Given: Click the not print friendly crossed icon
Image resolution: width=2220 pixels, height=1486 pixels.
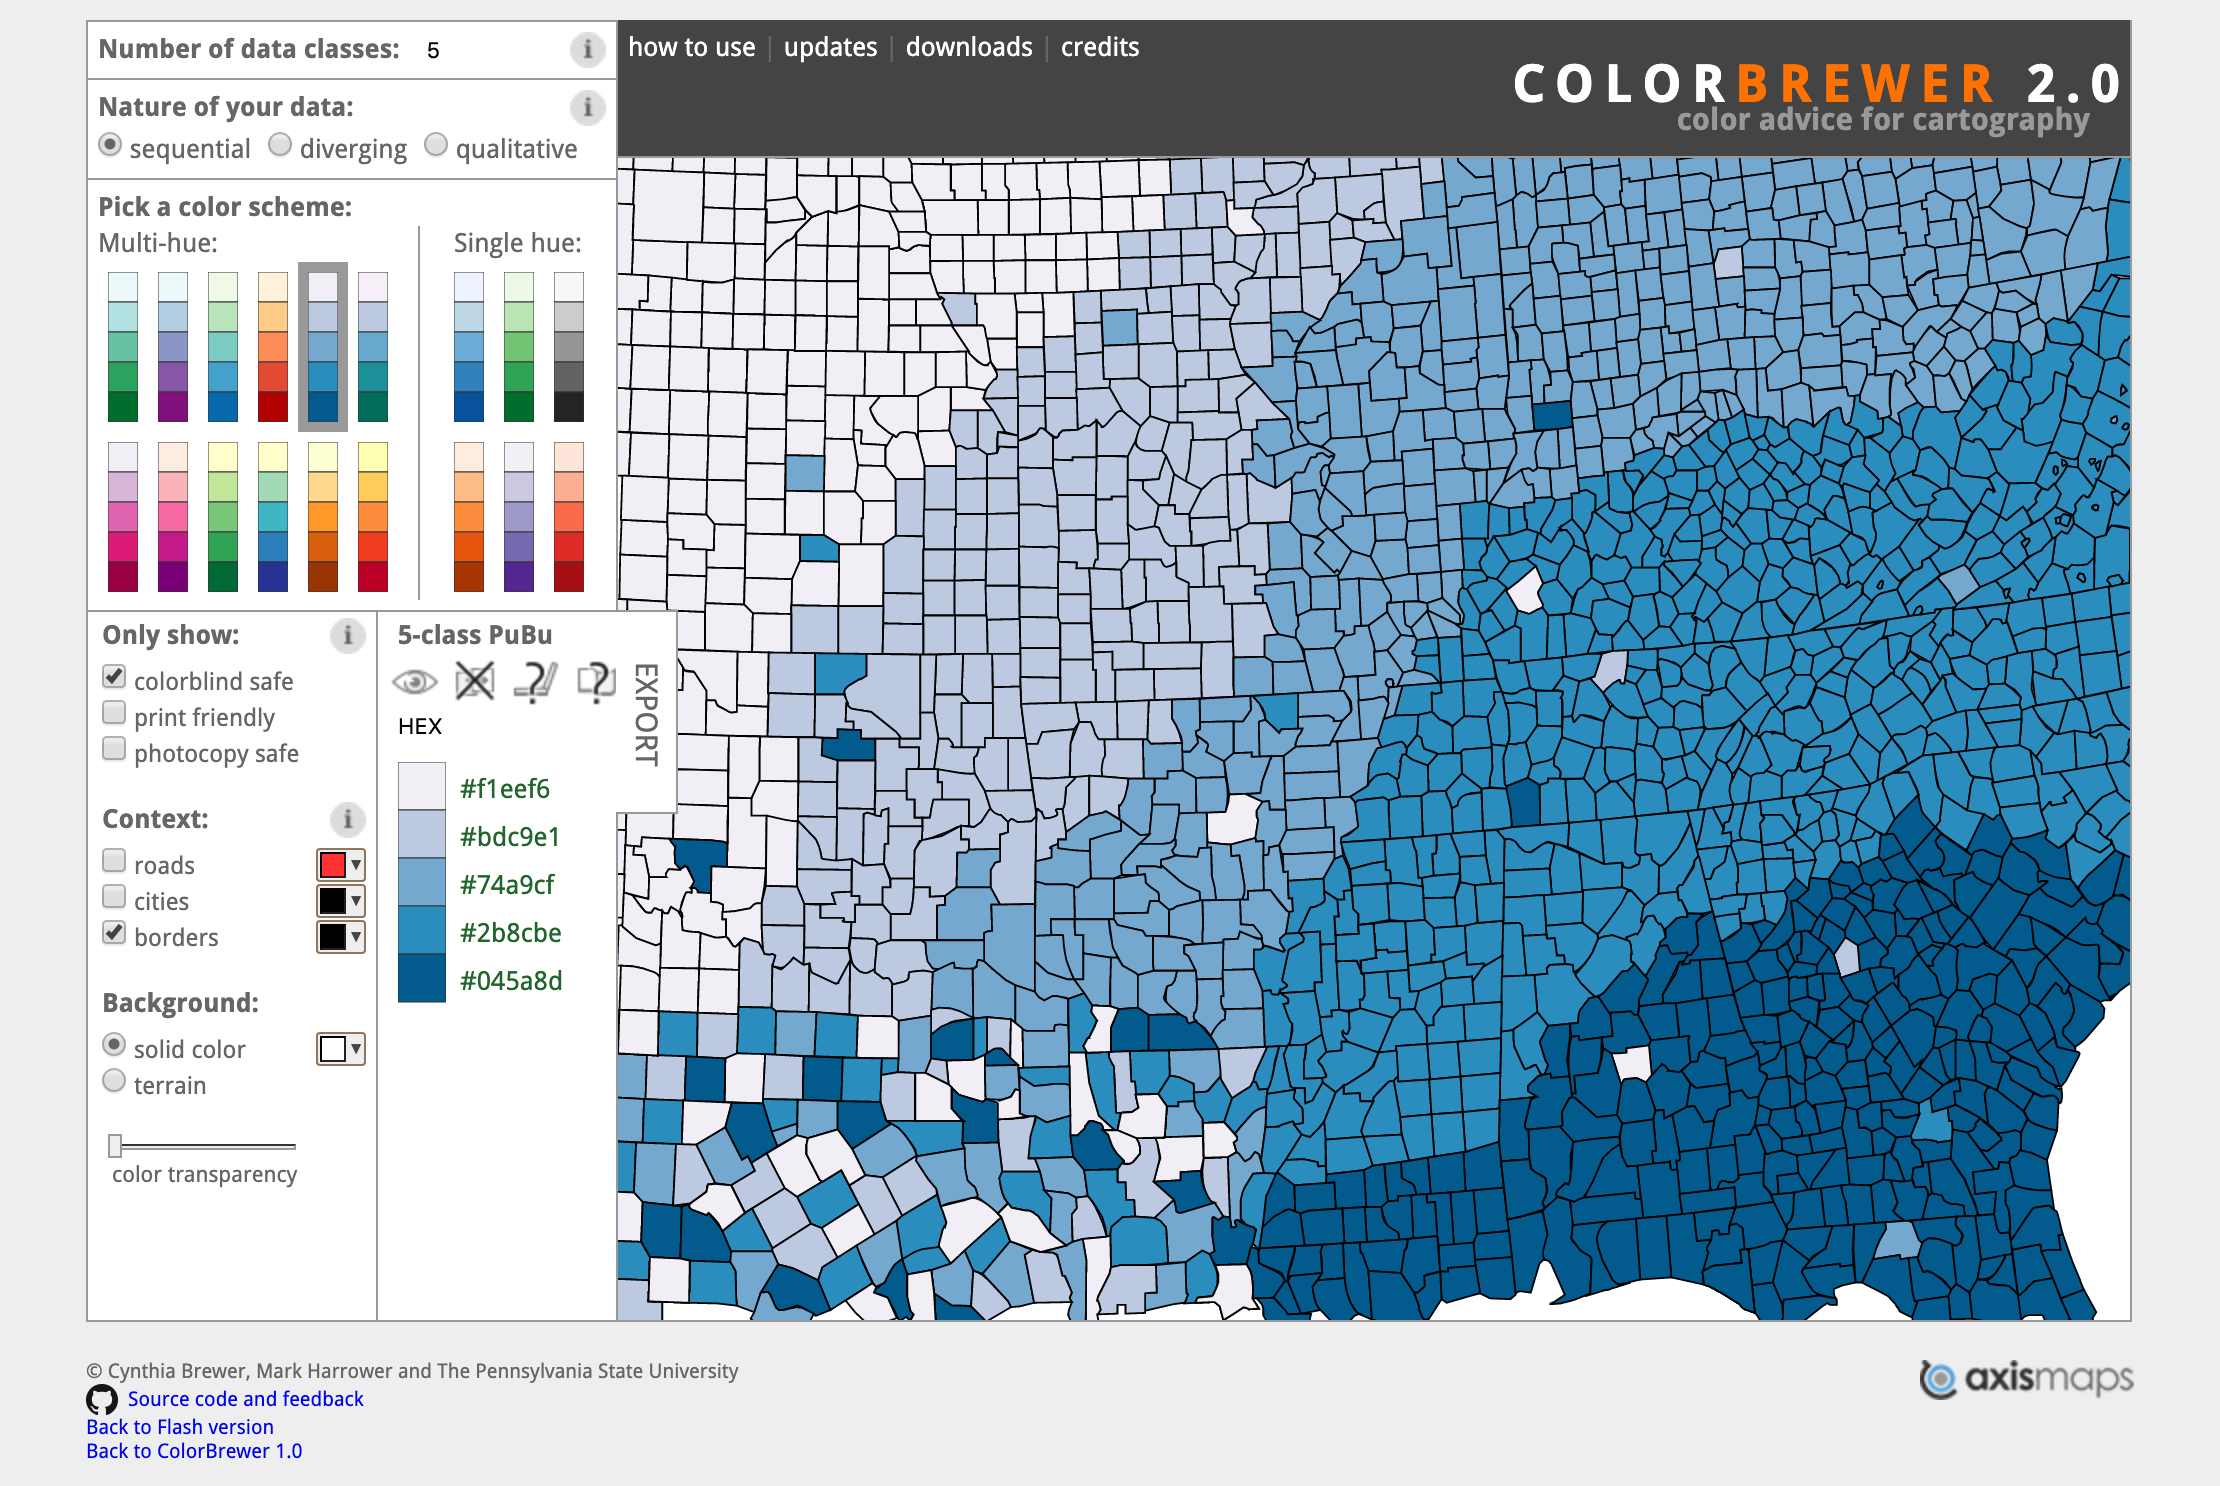Looking at the screenshot, I should [475, 682].
